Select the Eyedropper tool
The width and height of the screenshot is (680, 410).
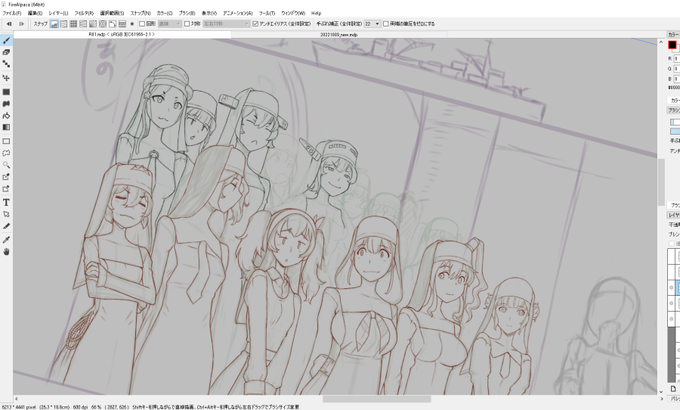click(x=6, y=240)
